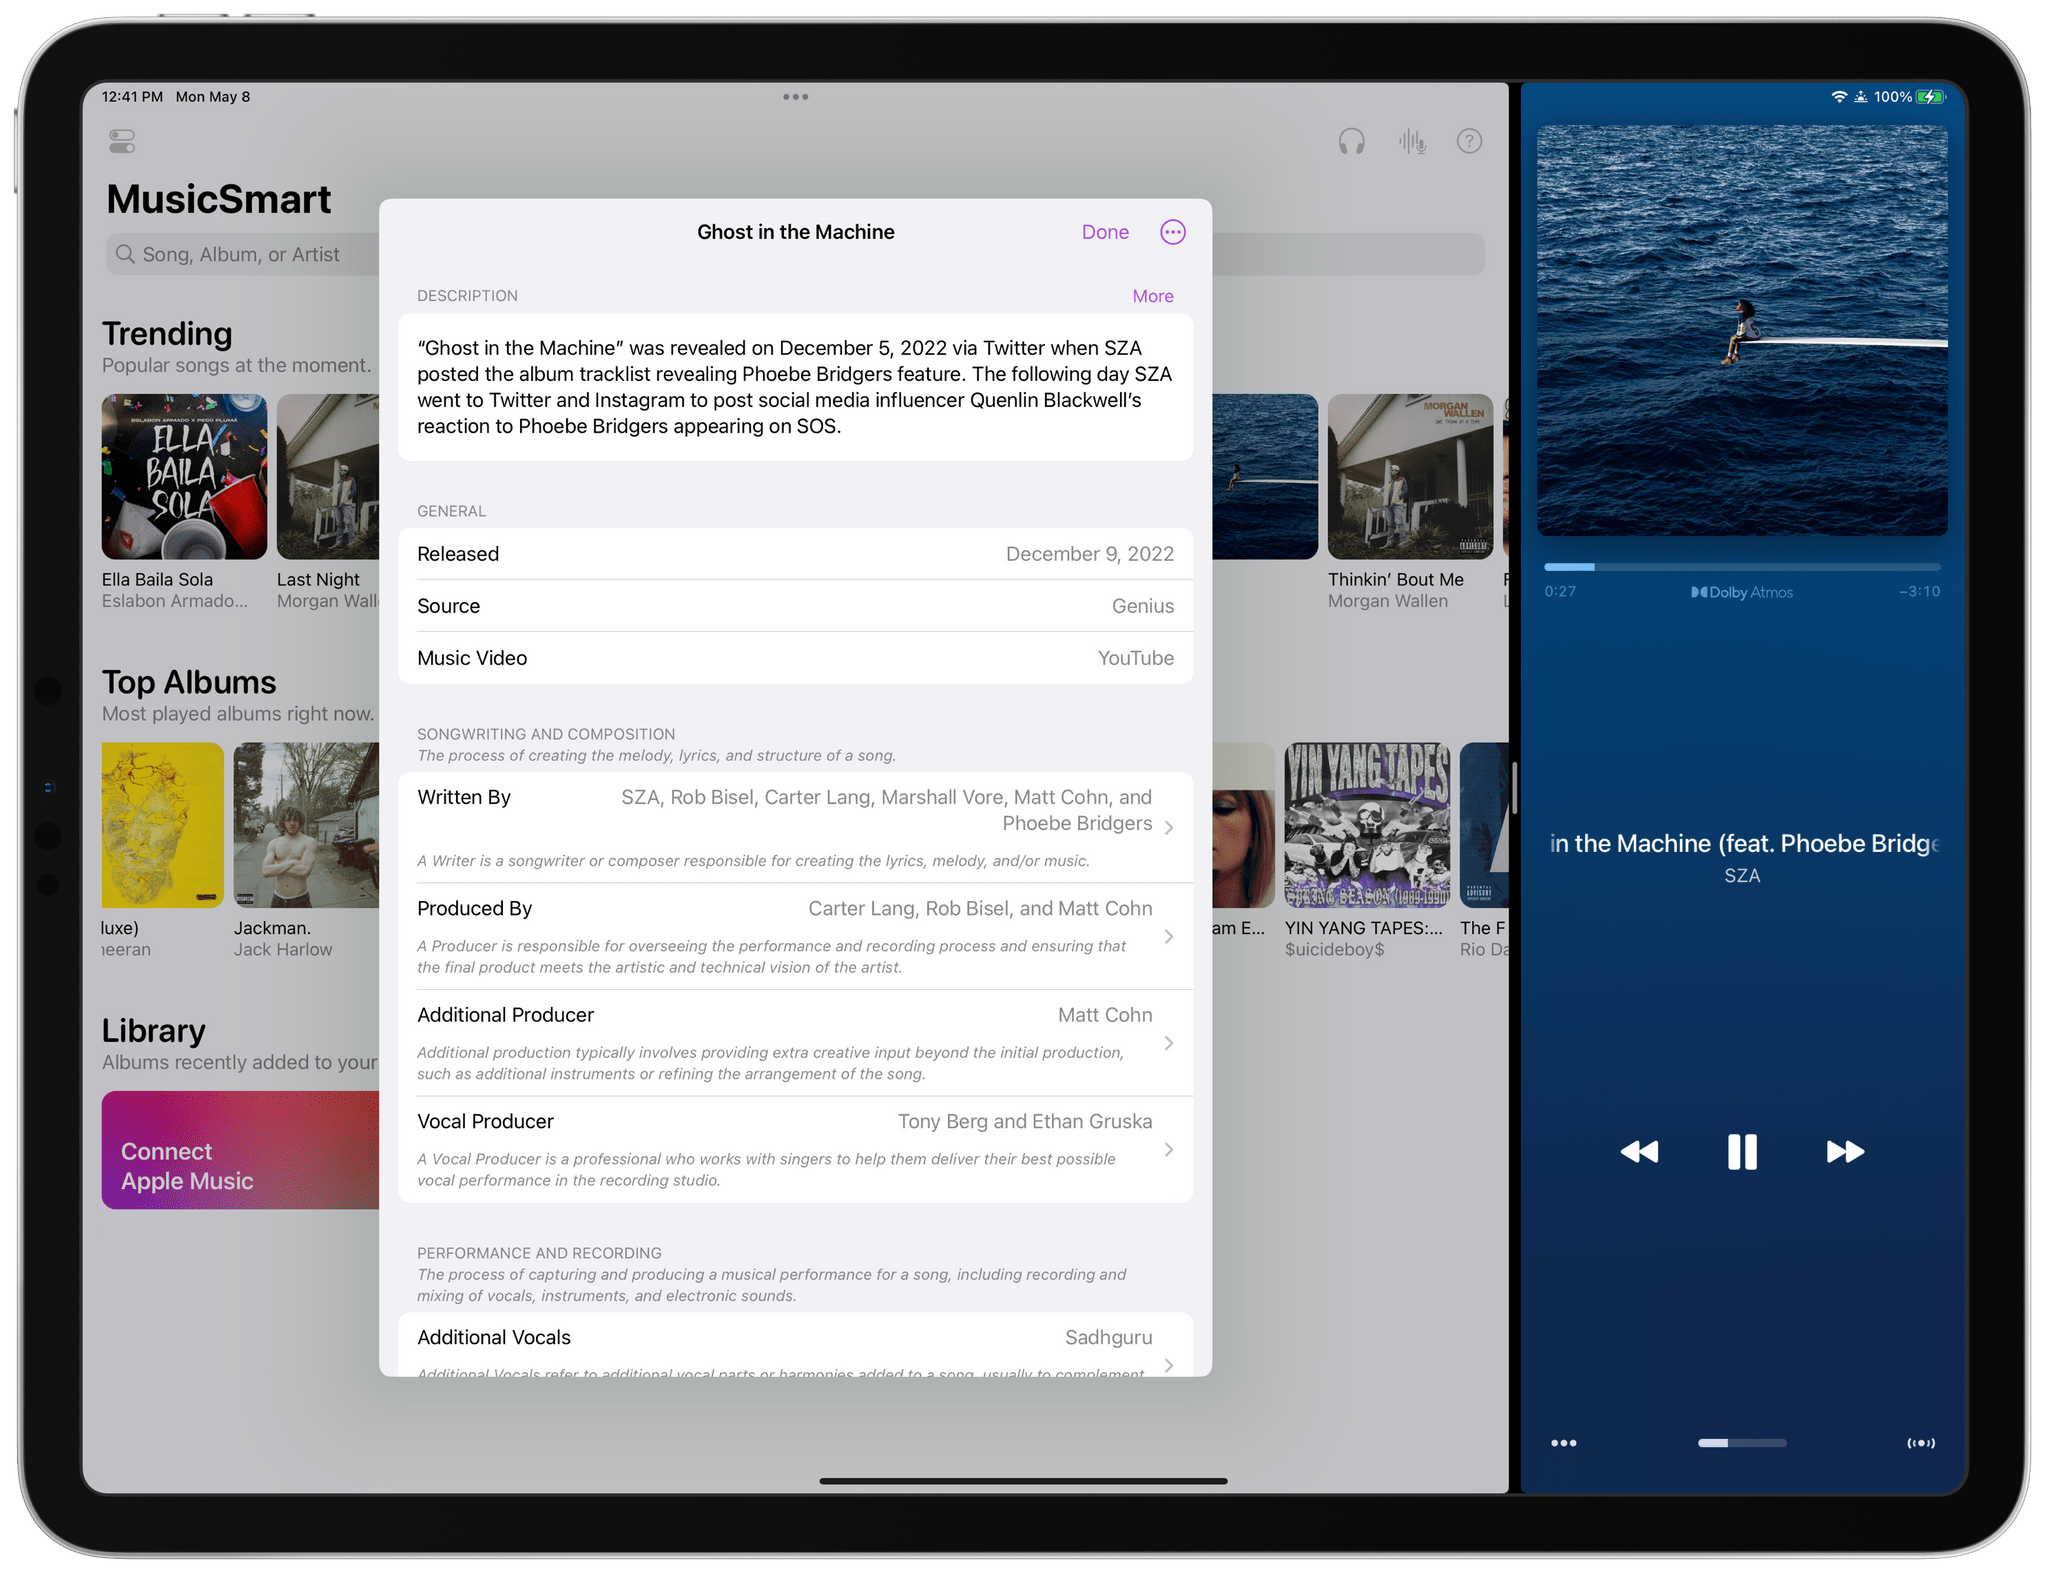Click the help question mark icon

tap(1470, 139)
